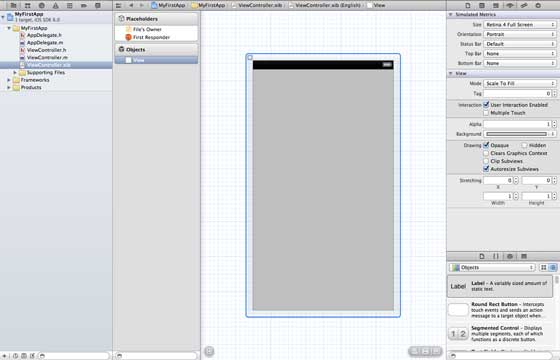Switch library to icon grid view

(x=544, y=267)
